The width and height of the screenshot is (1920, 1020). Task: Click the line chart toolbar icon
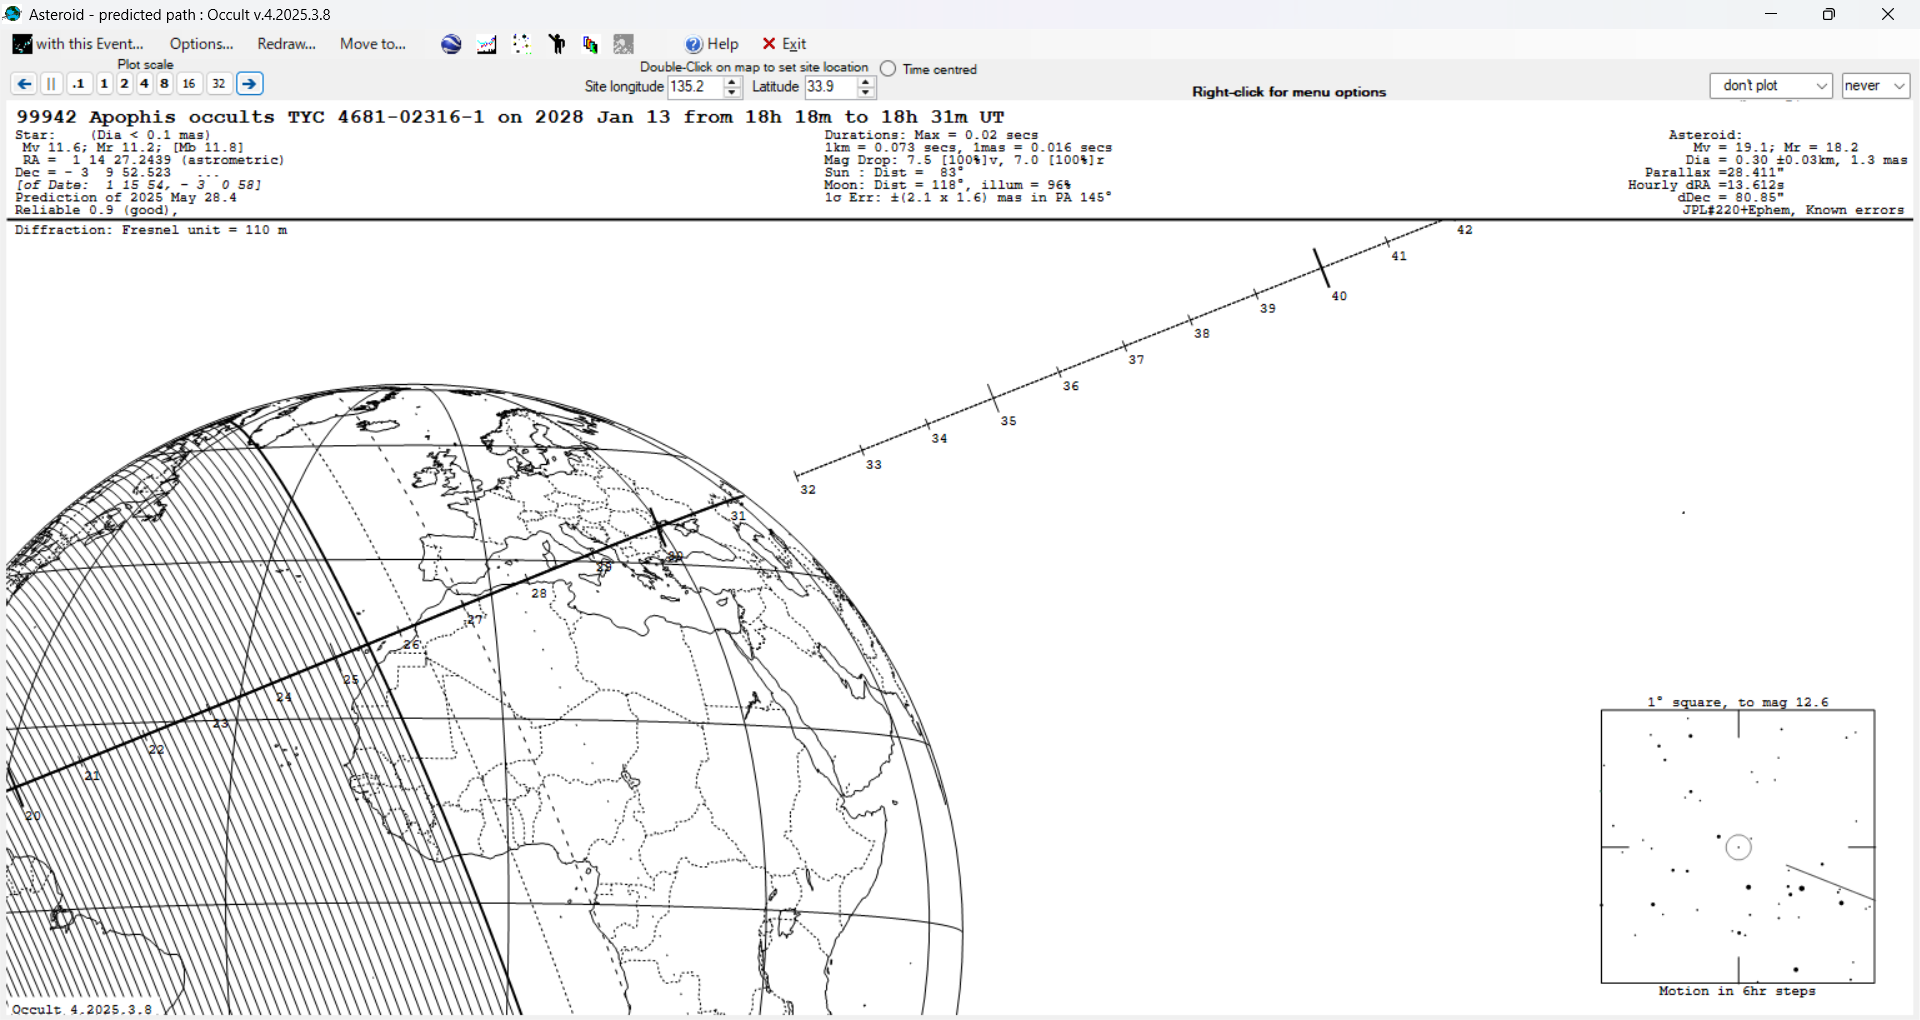(x=487, y=44)
